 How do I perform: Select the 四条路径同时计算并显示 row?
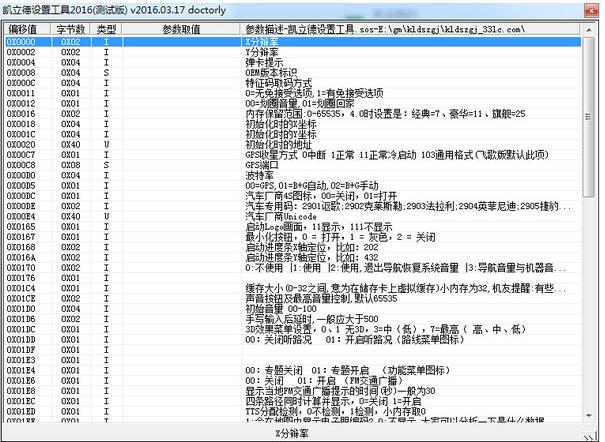(x=292, y=402)
